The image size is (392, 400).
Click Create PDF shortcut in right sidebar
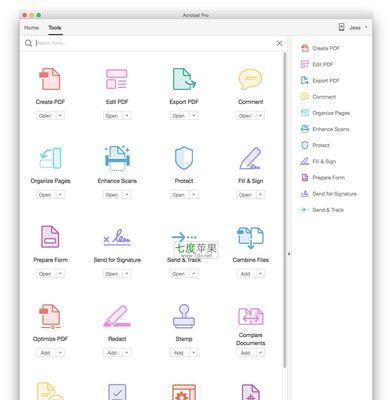point(320,48)
